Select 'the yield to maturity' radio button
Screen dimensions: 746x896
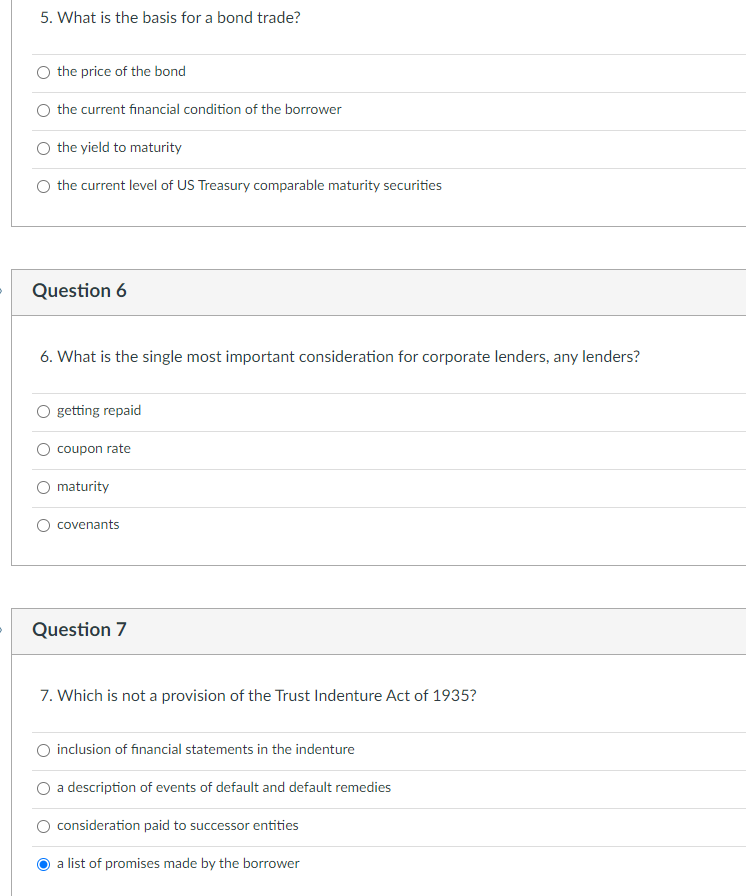pyautogui.click(x=44, y=148)
